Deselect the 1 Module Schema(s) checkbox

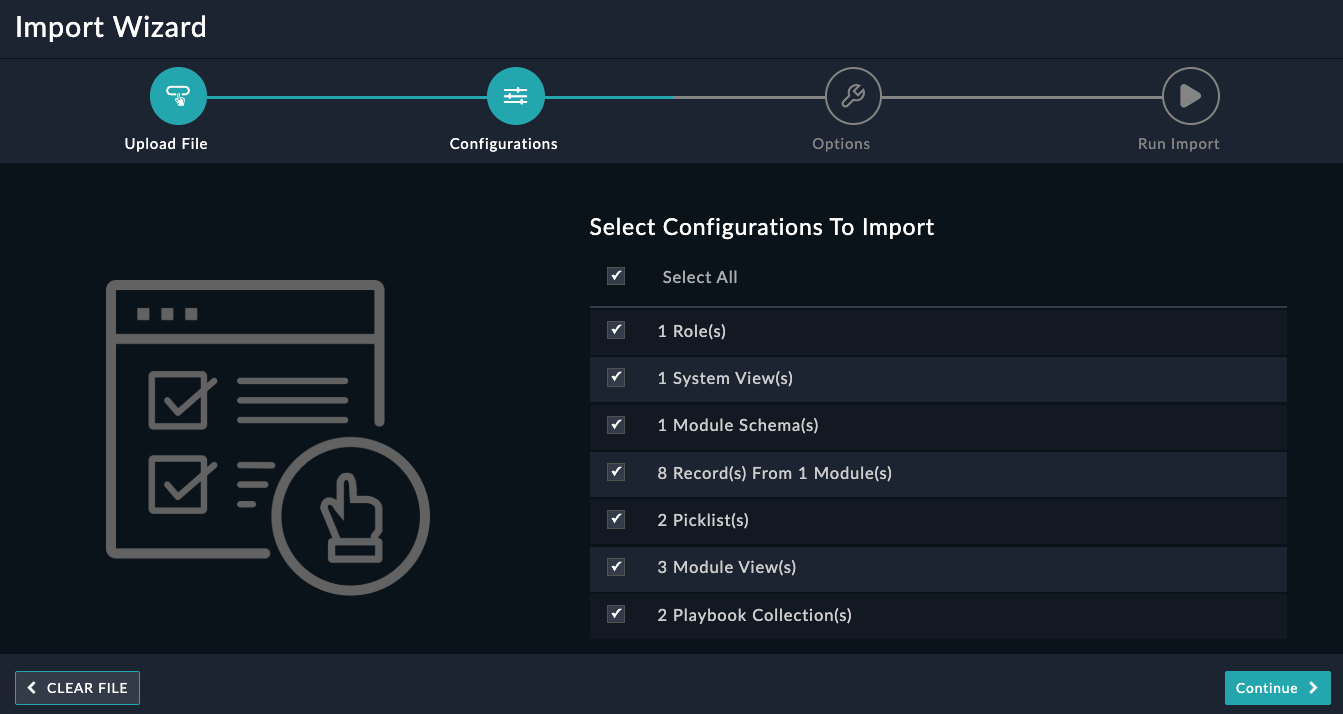pyautogui.click(x=616, y=425)
